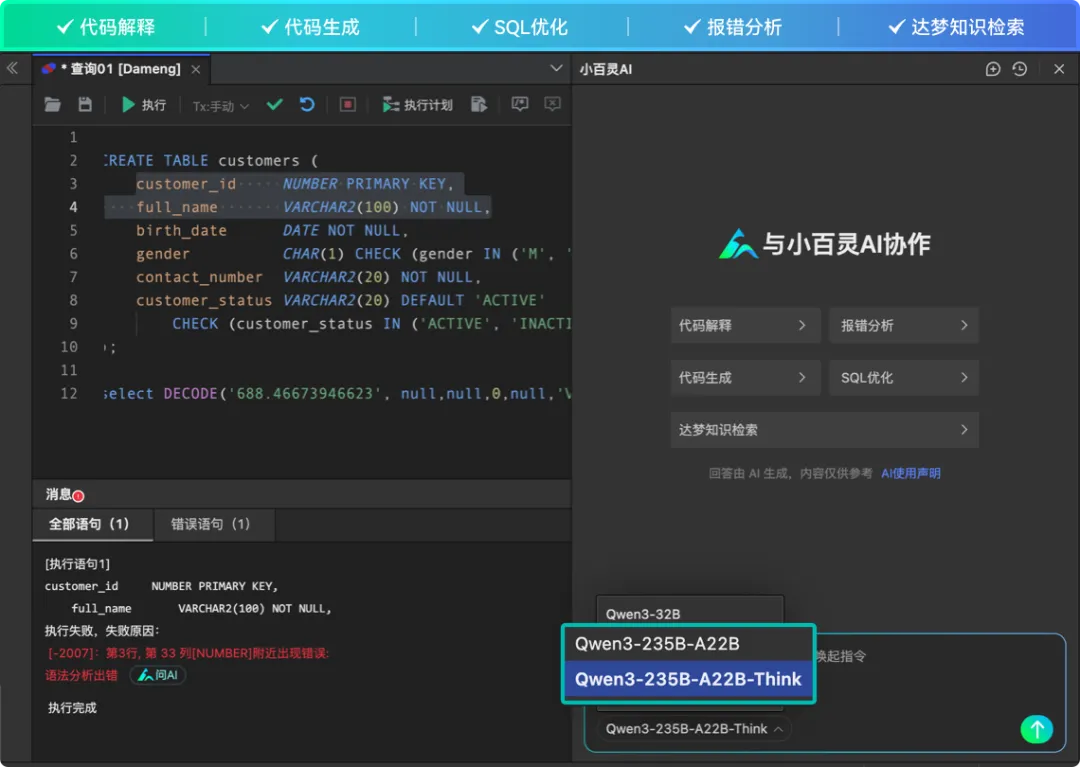This screenshot has height=767, width=1080.
Task: Save the query with the disk icon
Action: 85,105
